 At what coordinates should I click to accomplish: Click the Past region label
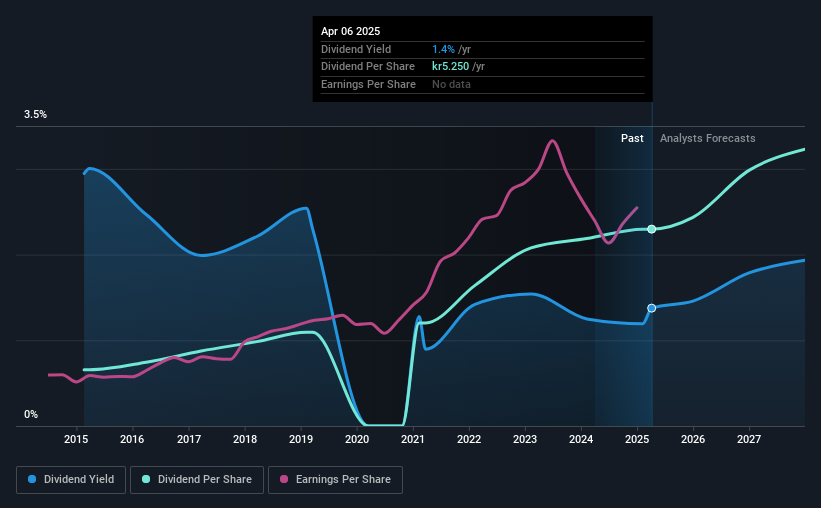[x=632, y=138]
